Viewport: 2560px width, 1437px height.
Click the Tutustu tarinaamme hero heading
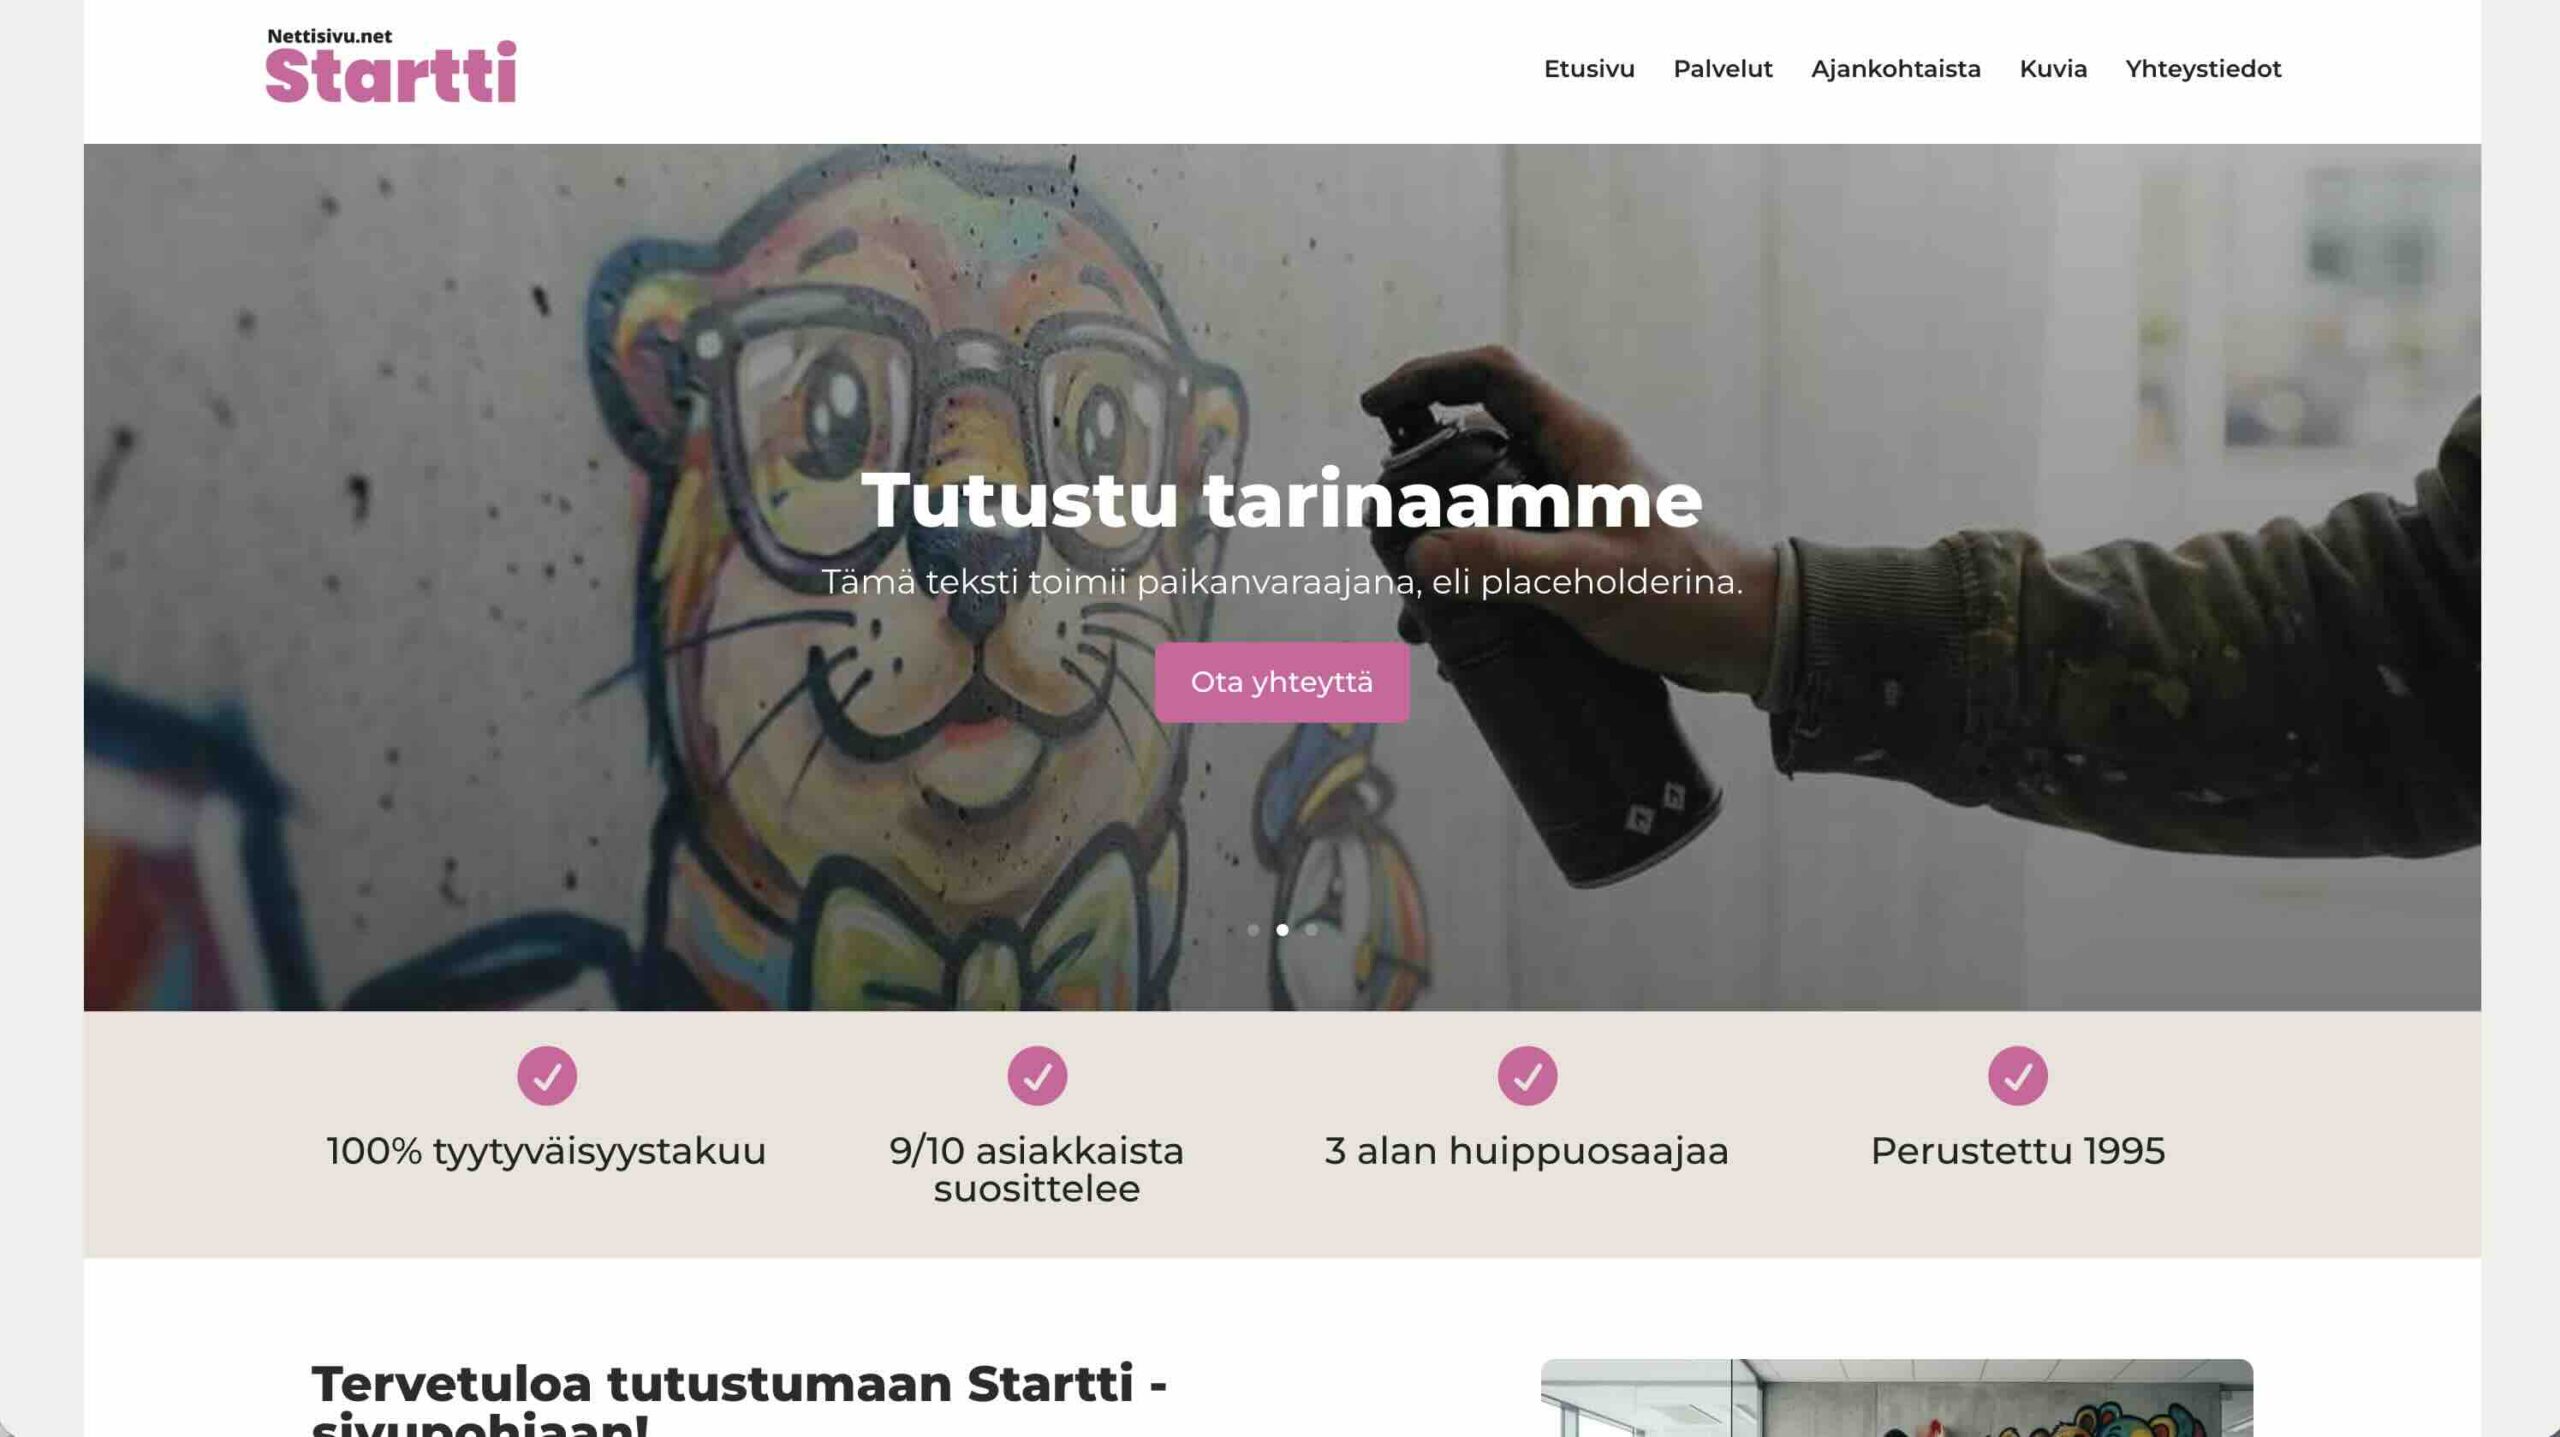[1282, 499]
